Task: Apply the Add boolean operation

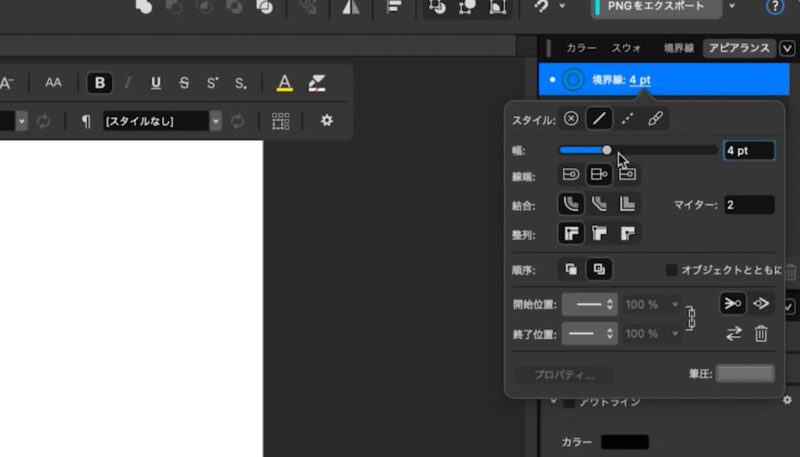Action: pos(144,7)
